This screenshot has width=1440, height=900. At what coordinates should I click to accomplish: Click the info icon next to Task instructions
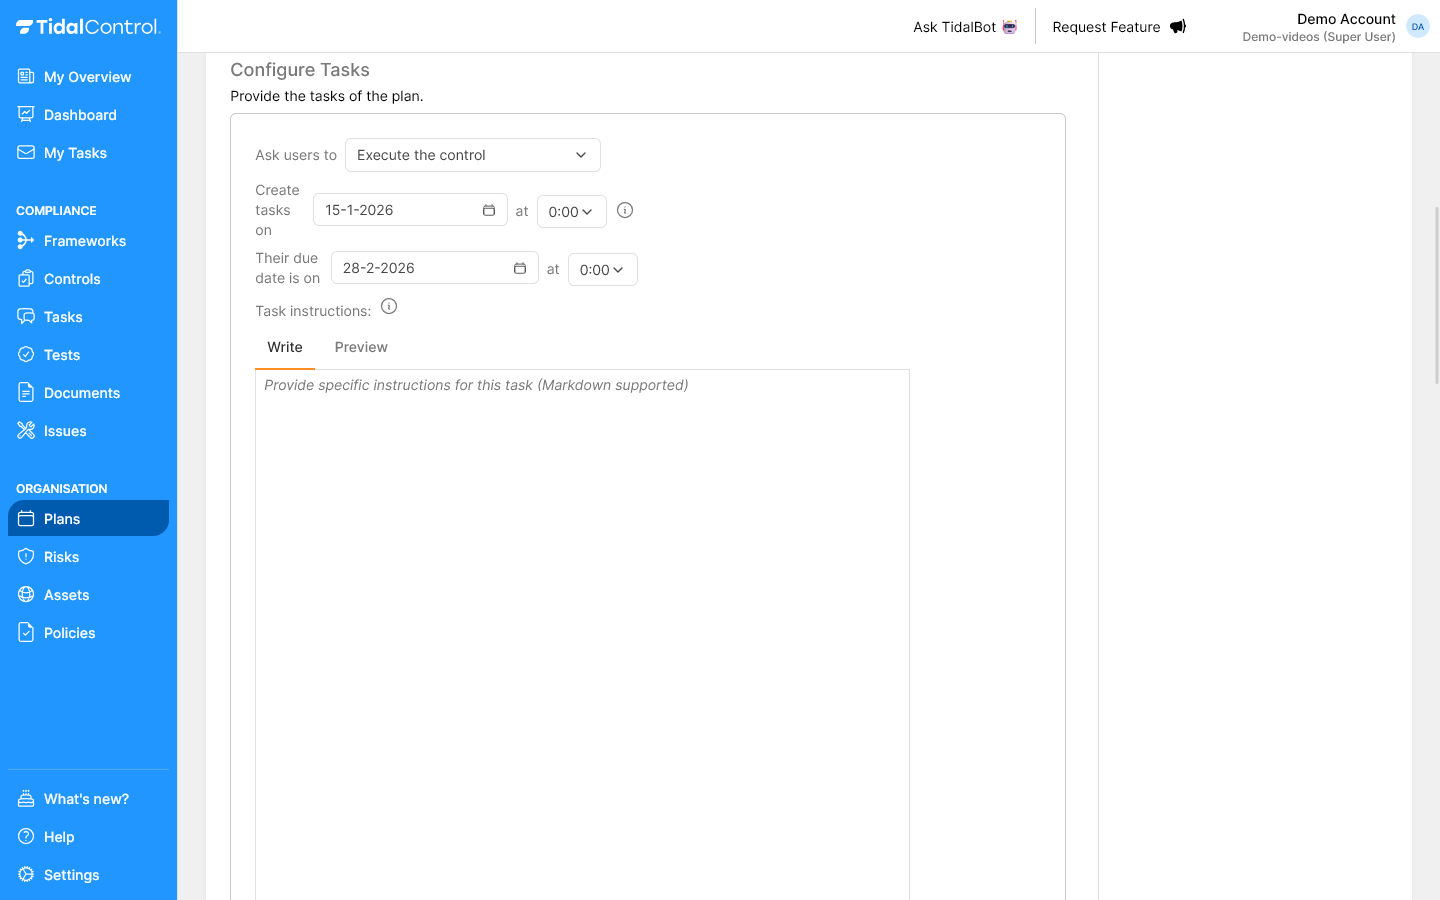click(389, 306)
